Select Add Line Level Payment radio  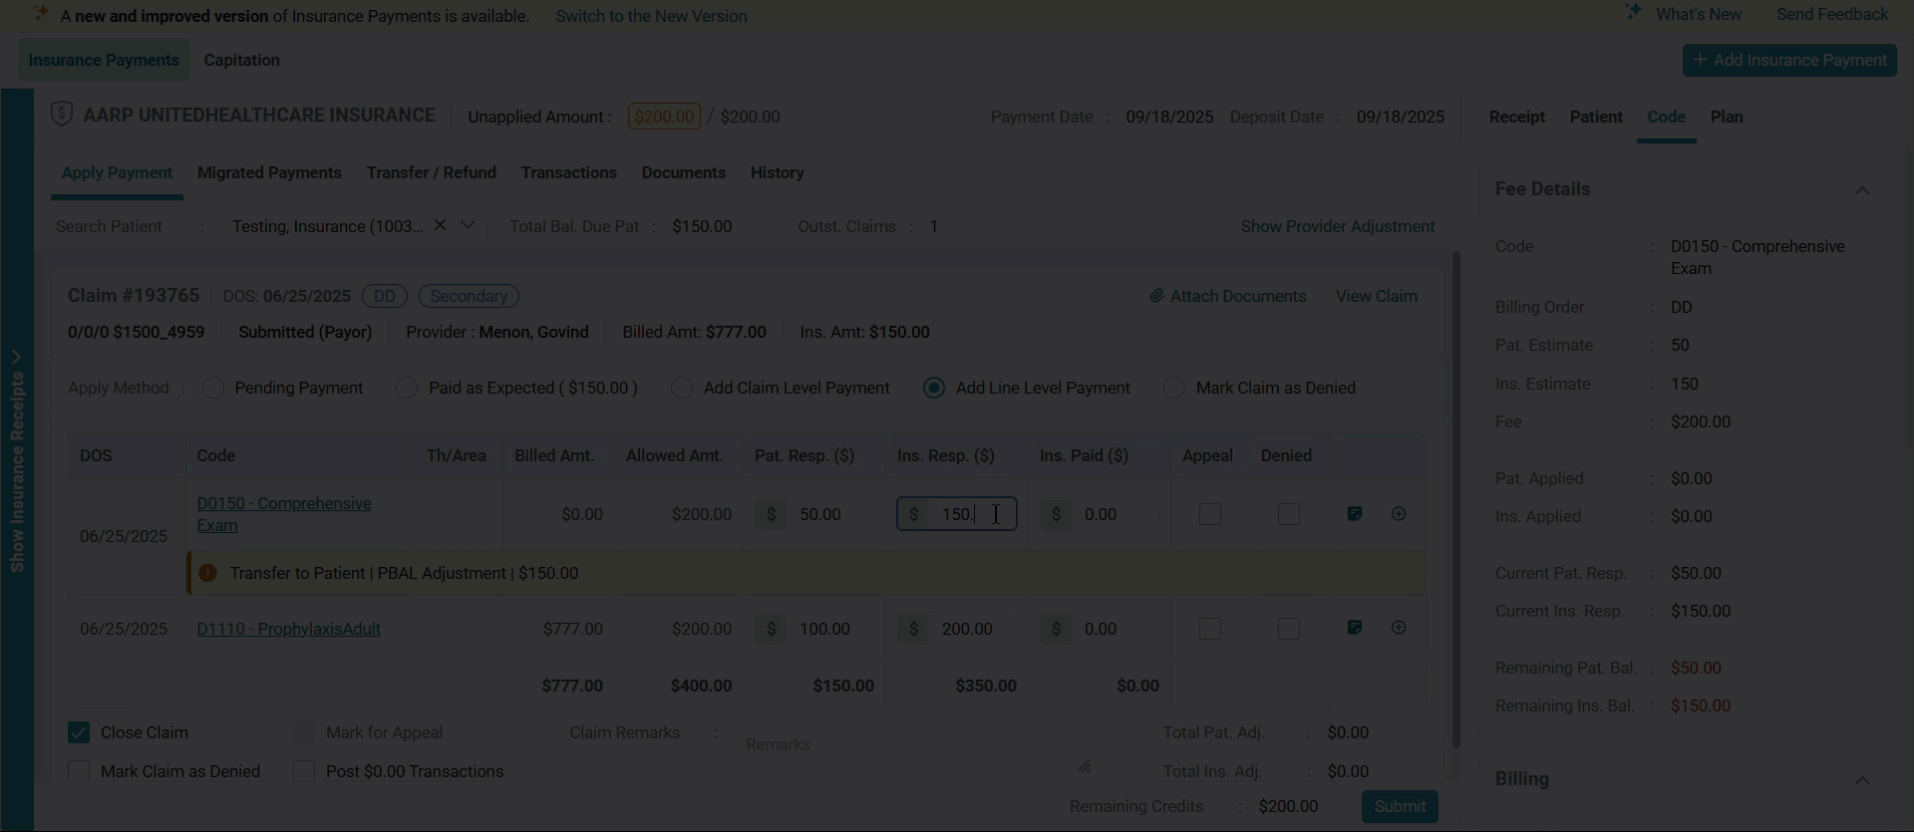(x=933, y=388)
